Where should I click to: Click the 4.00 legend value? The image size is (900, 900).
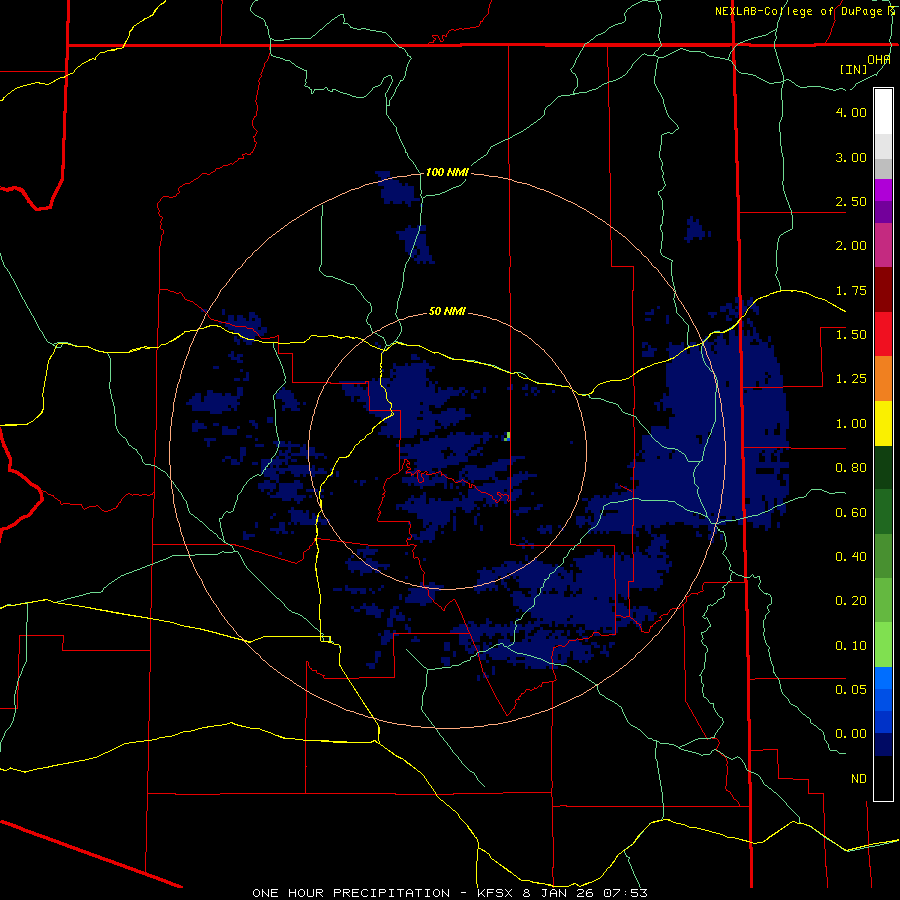coord(851,112)
